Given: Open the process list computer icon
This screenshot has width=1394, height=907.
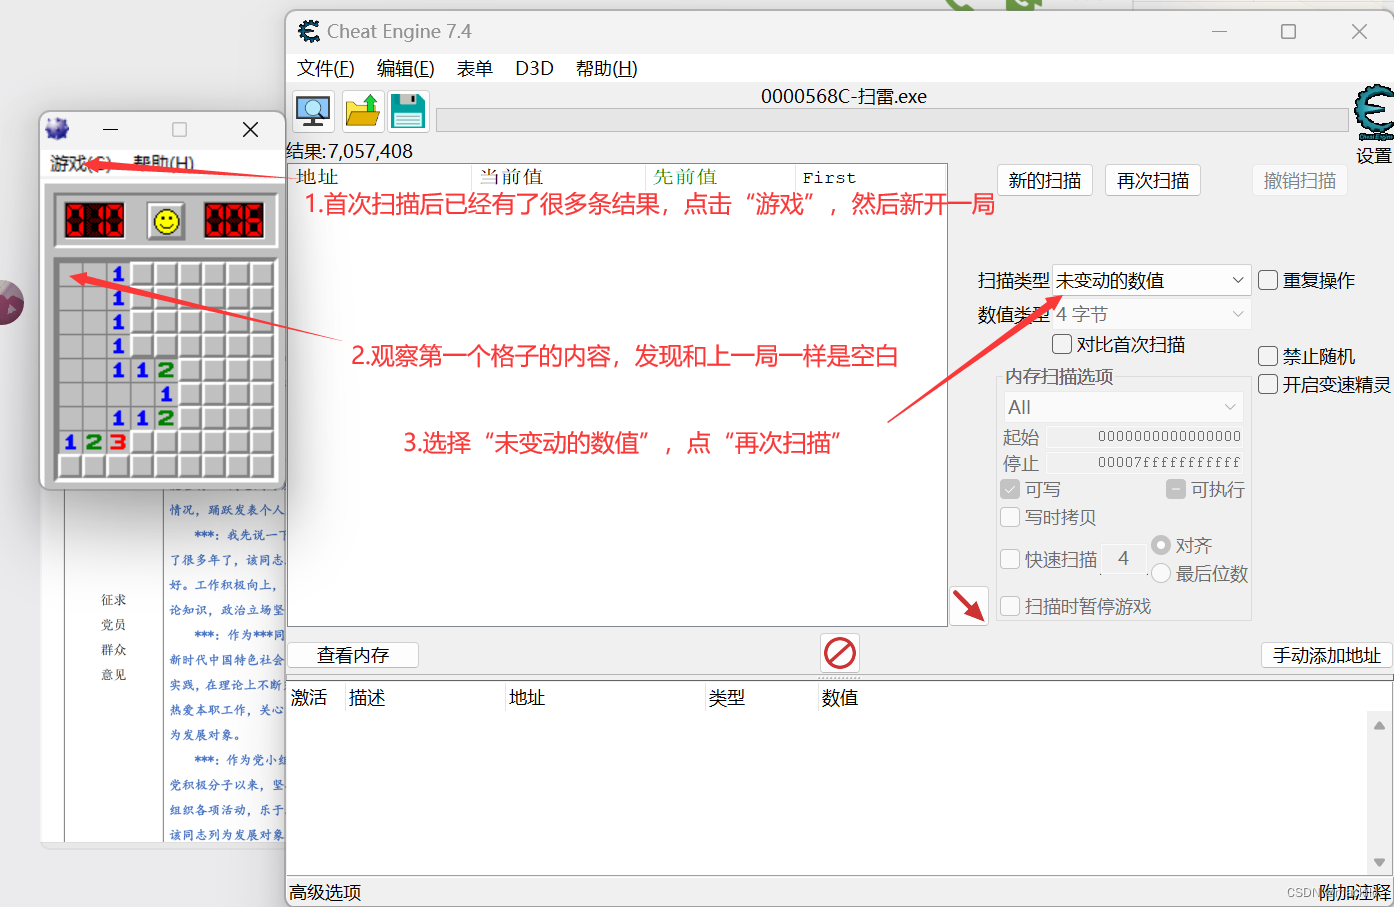Looking at the screenshot, I should [313, 111].
